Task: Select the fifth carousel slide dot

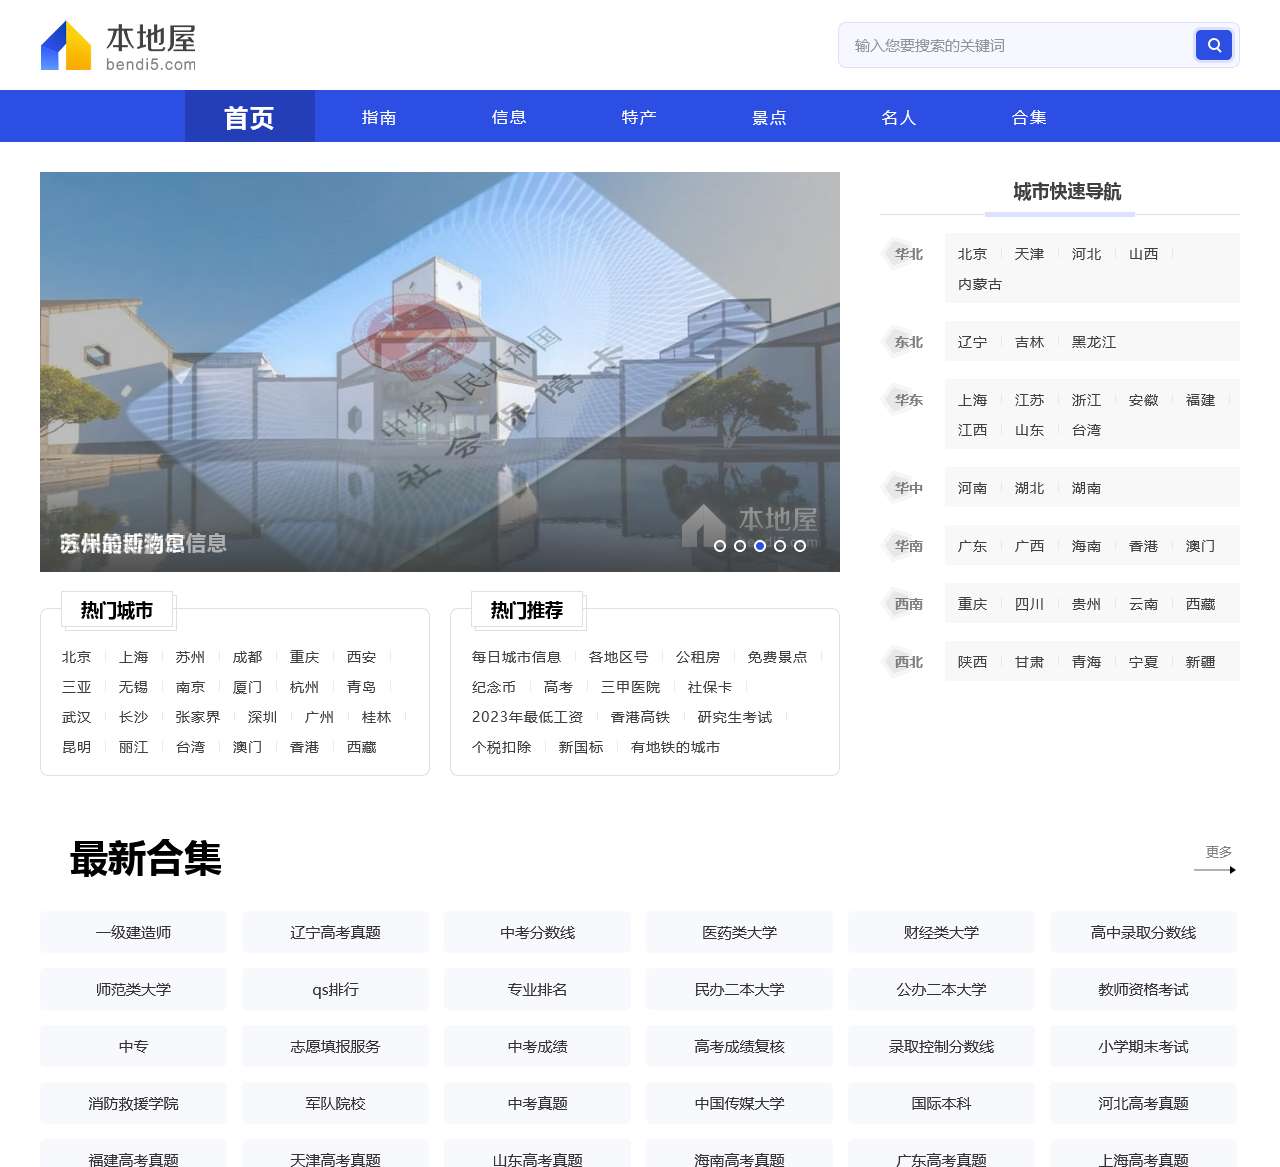Action: [x=800, y=546]
